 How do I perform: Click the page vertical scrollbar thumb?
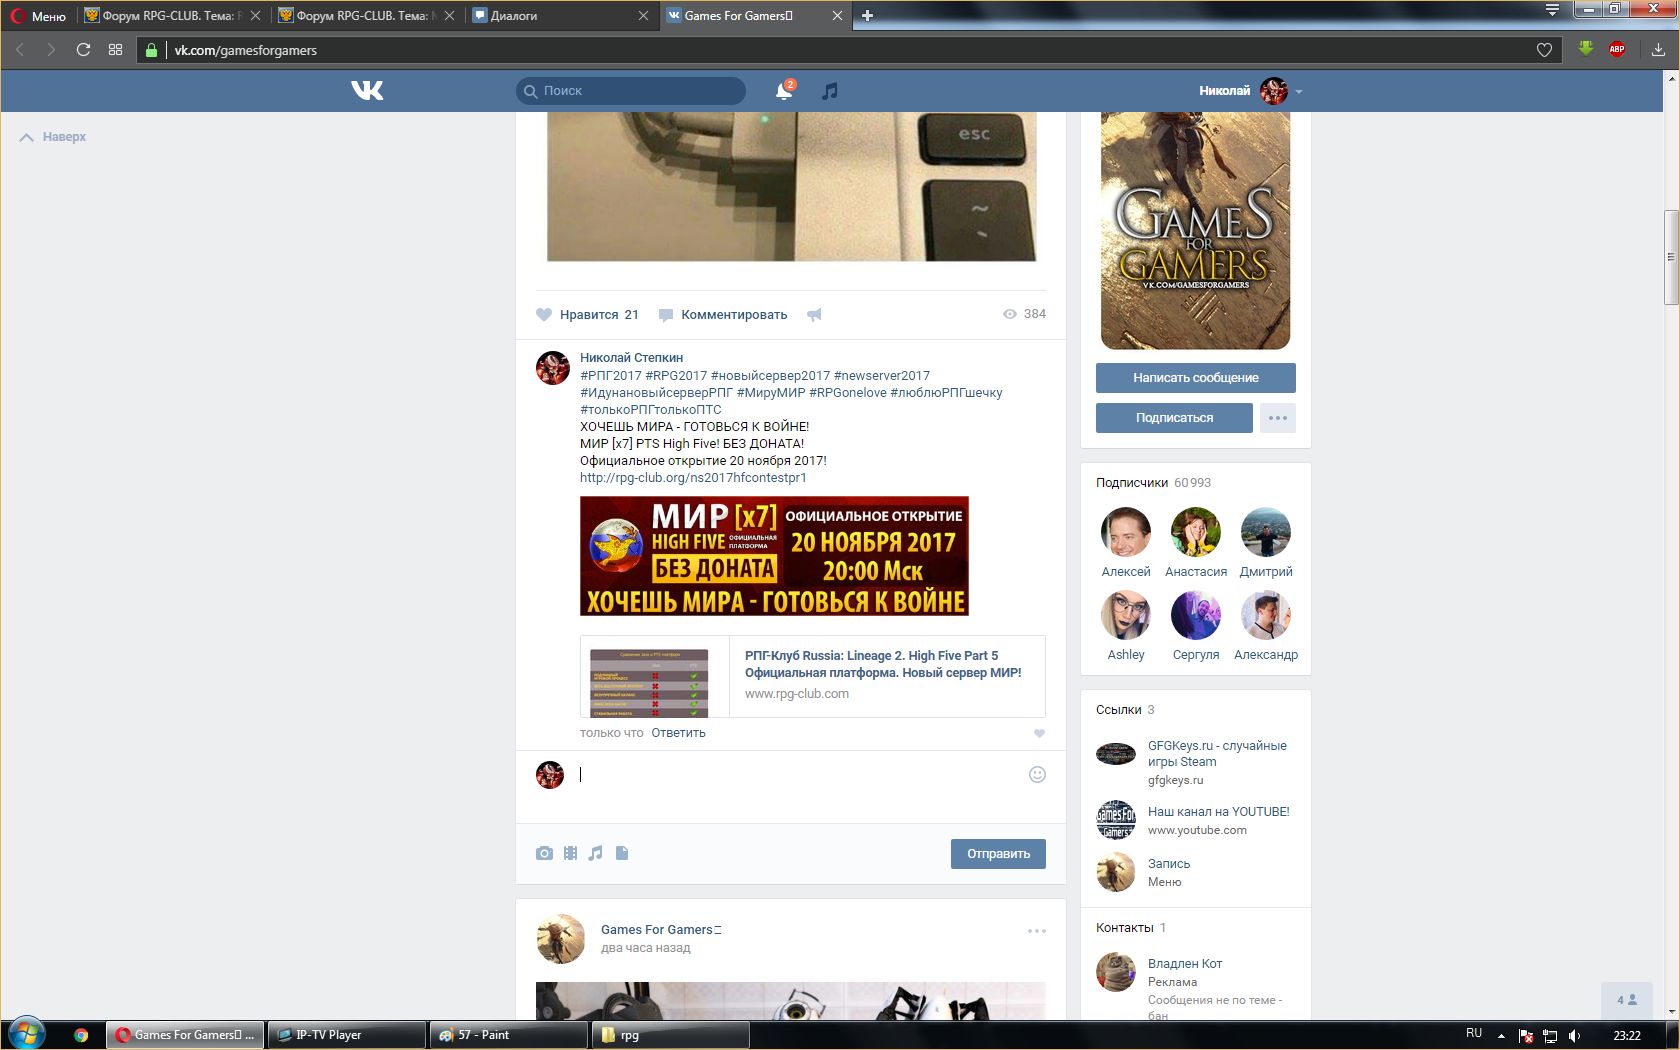pyautogui.click(x=1670, y=258)
